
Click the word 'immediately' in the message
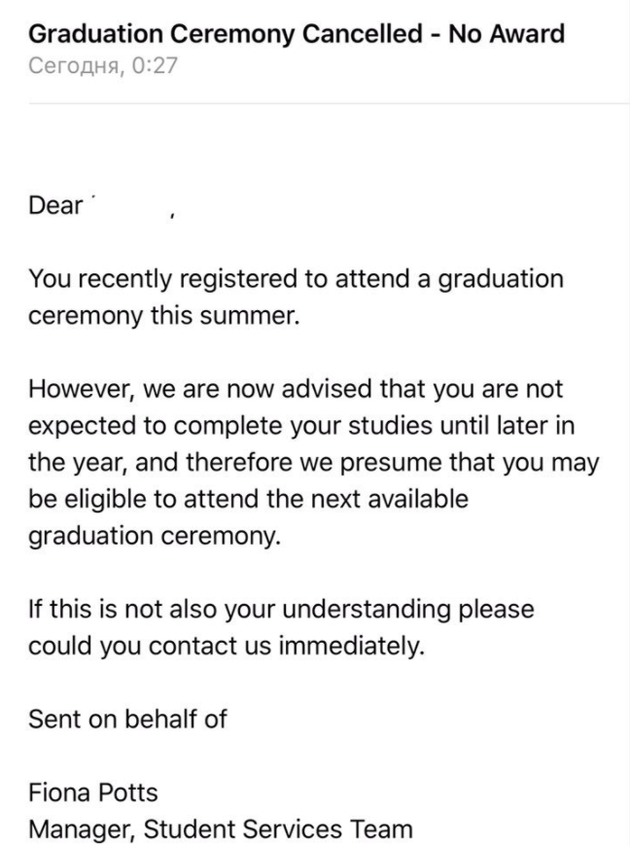[351, 646]
